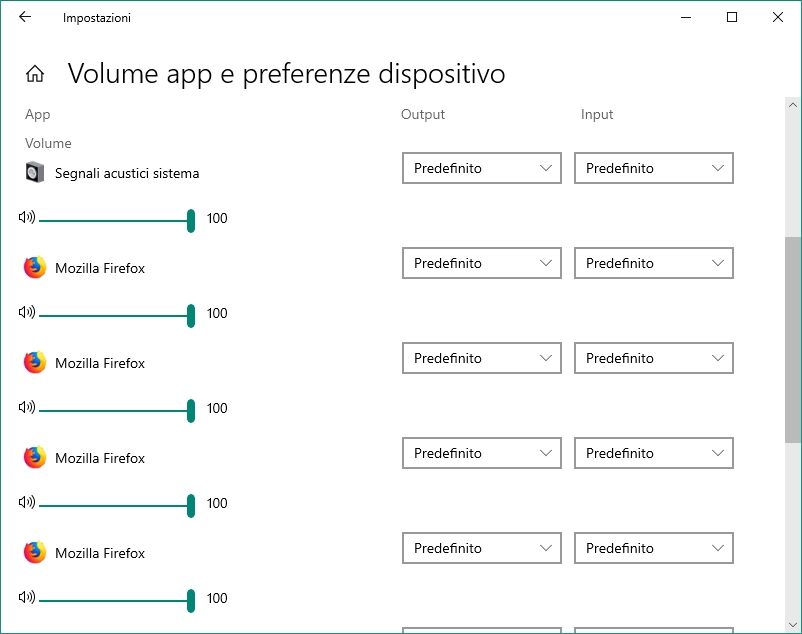The height and width of the screenshot is (634, 802).
Task: Click the "Input" column header
Action: [x=597, y=115]
